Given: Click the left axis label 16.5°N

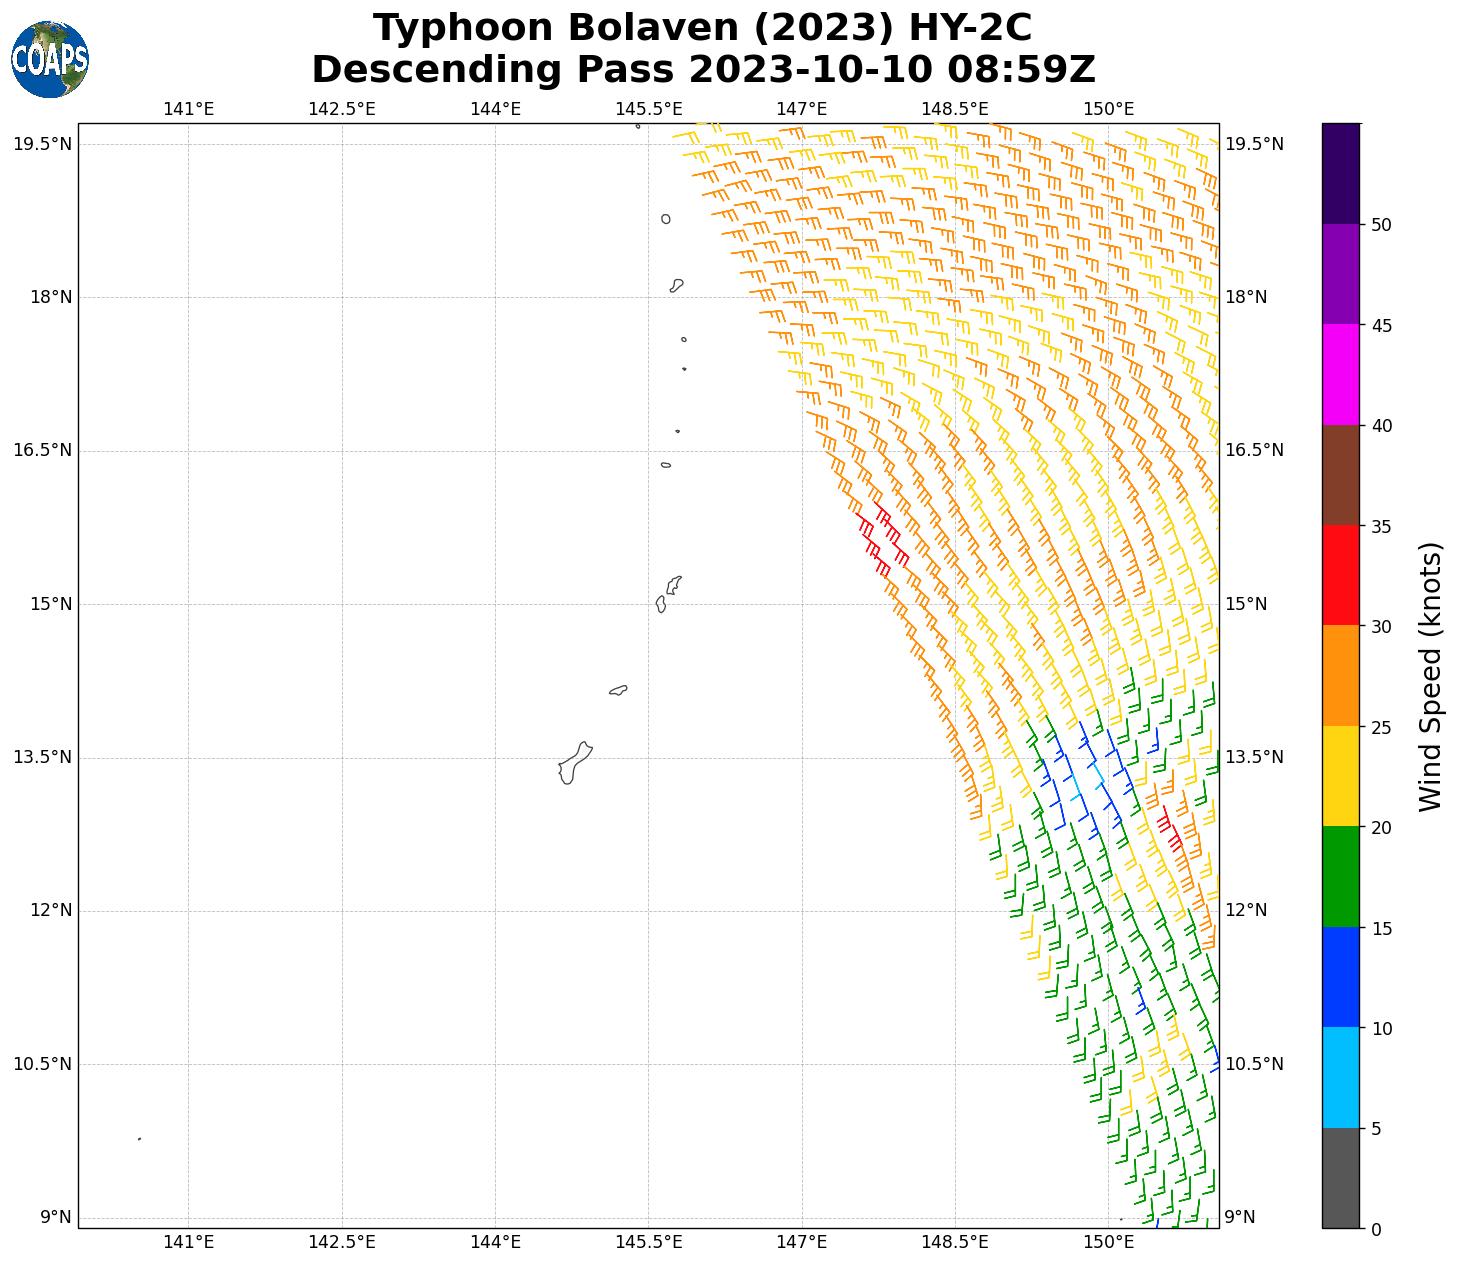Looking at the screenshot, I should (x=42, y=450).
